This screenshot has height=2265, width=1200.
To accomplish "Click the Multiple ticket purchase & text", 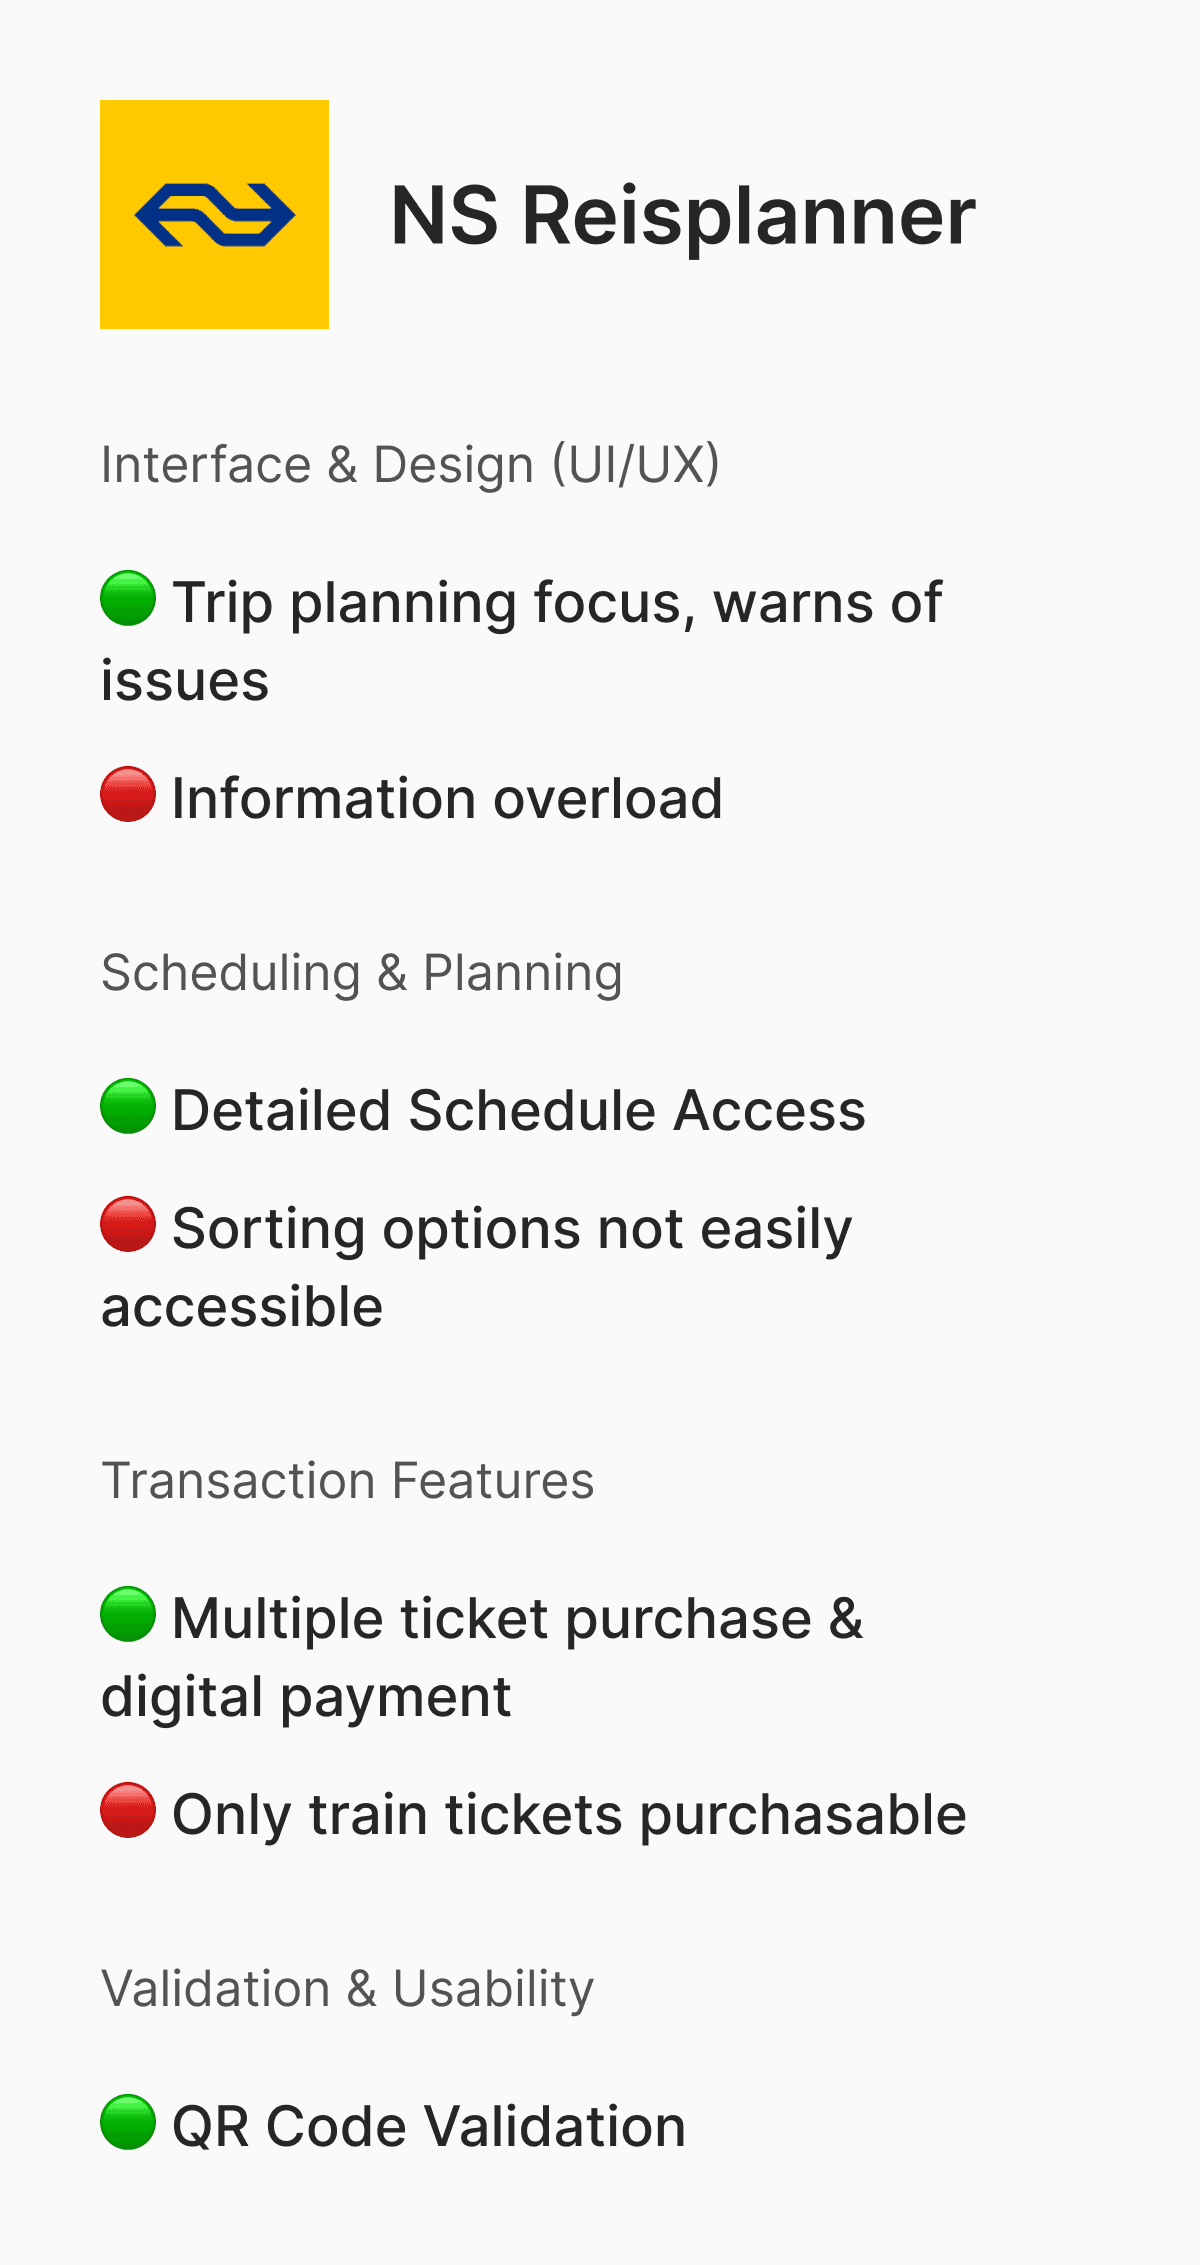I will [x=518, y=1619].
